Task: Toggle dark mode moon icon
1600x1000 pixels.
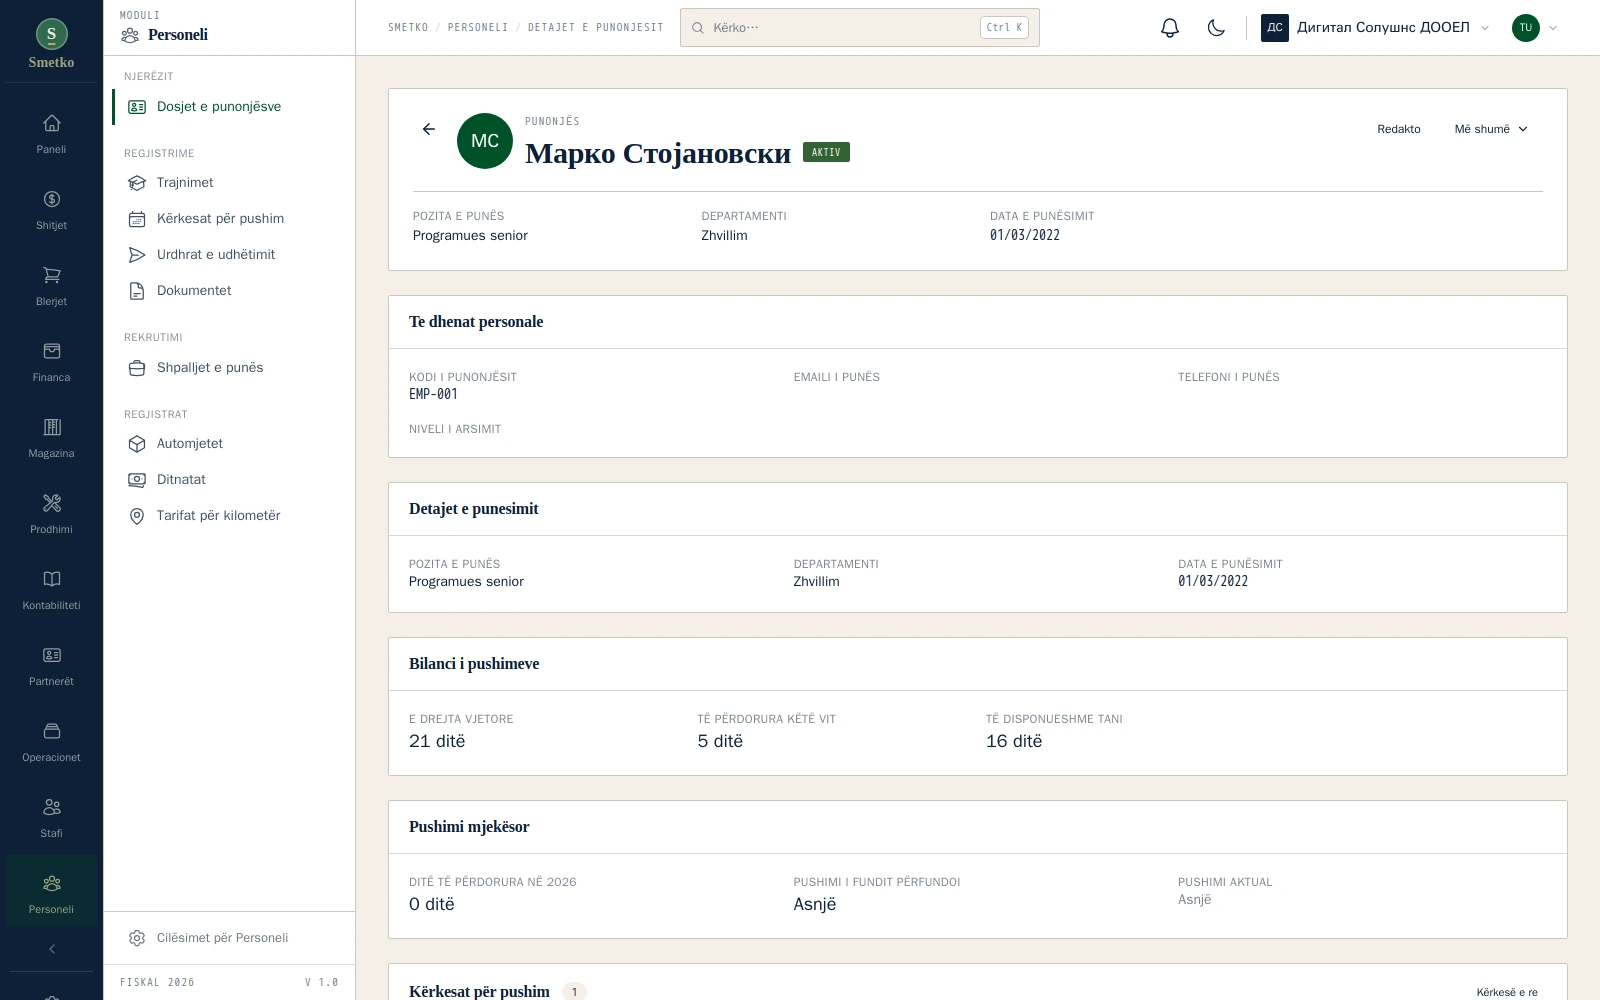Action: [1216, 28]
